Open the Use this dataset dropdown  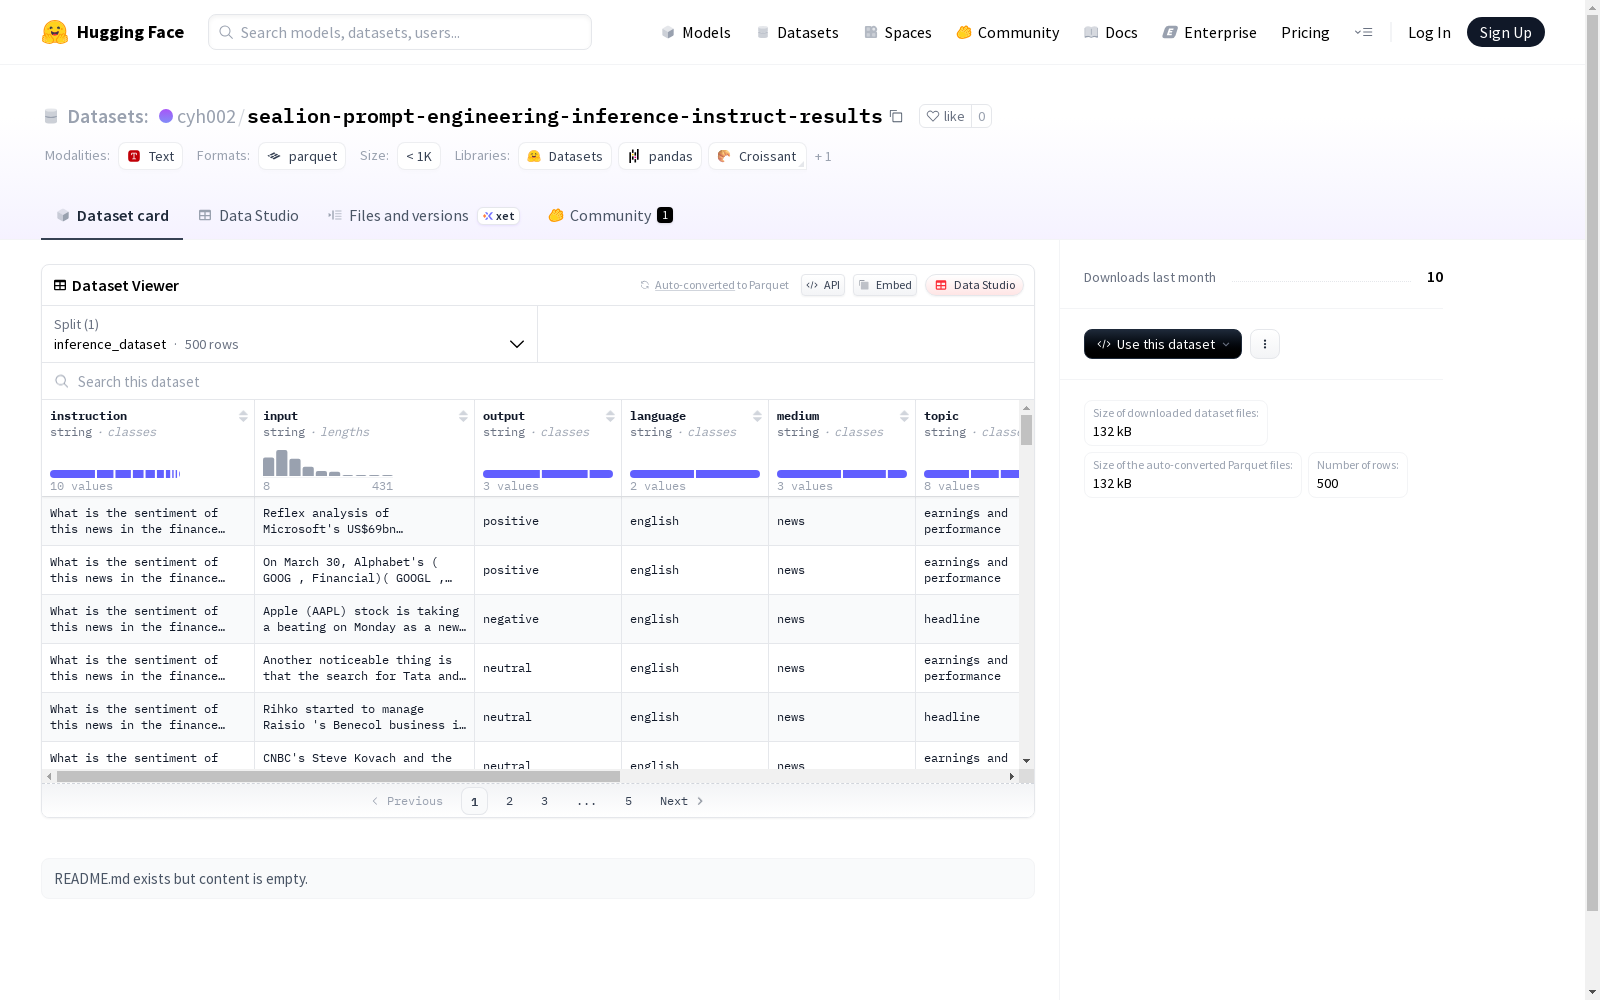1163,344
